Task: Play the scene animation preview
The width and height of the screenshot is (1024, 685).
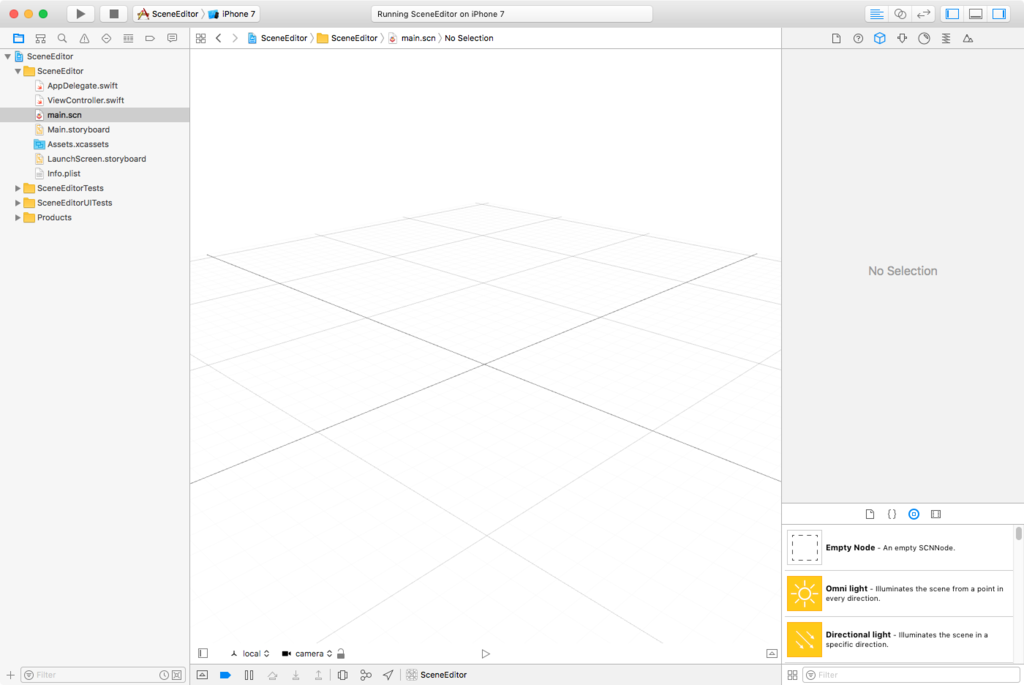Action: (485, 654)
